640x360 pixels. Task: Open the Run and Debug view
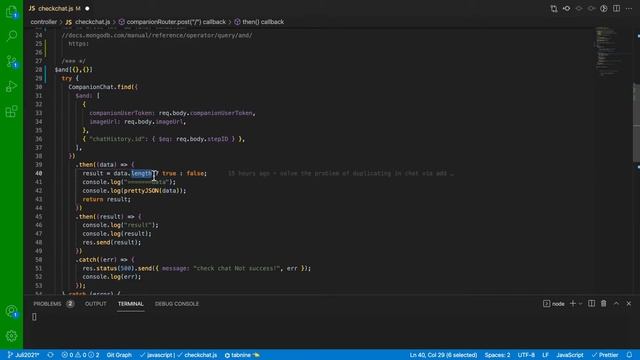(11, 86)
